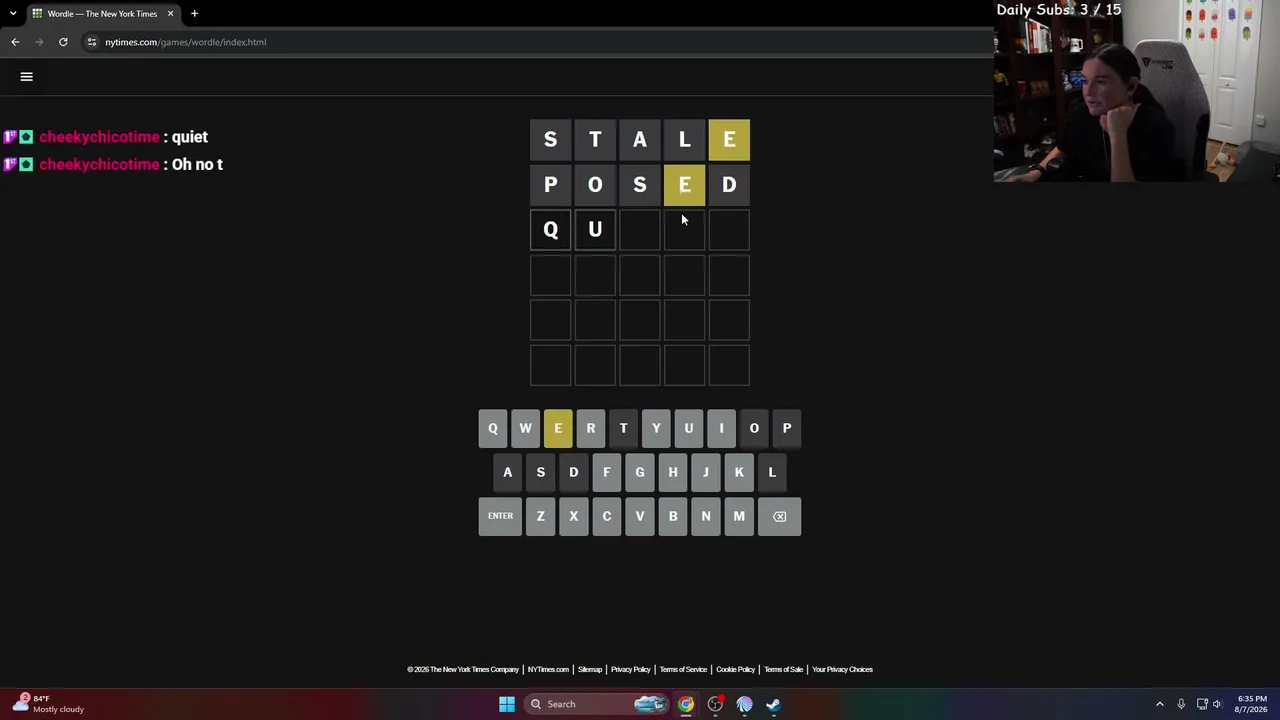This screenshot has height=720, width=1280.
Task: Tap the T key on the on-screen keyboard
Action: click(623, 428)
